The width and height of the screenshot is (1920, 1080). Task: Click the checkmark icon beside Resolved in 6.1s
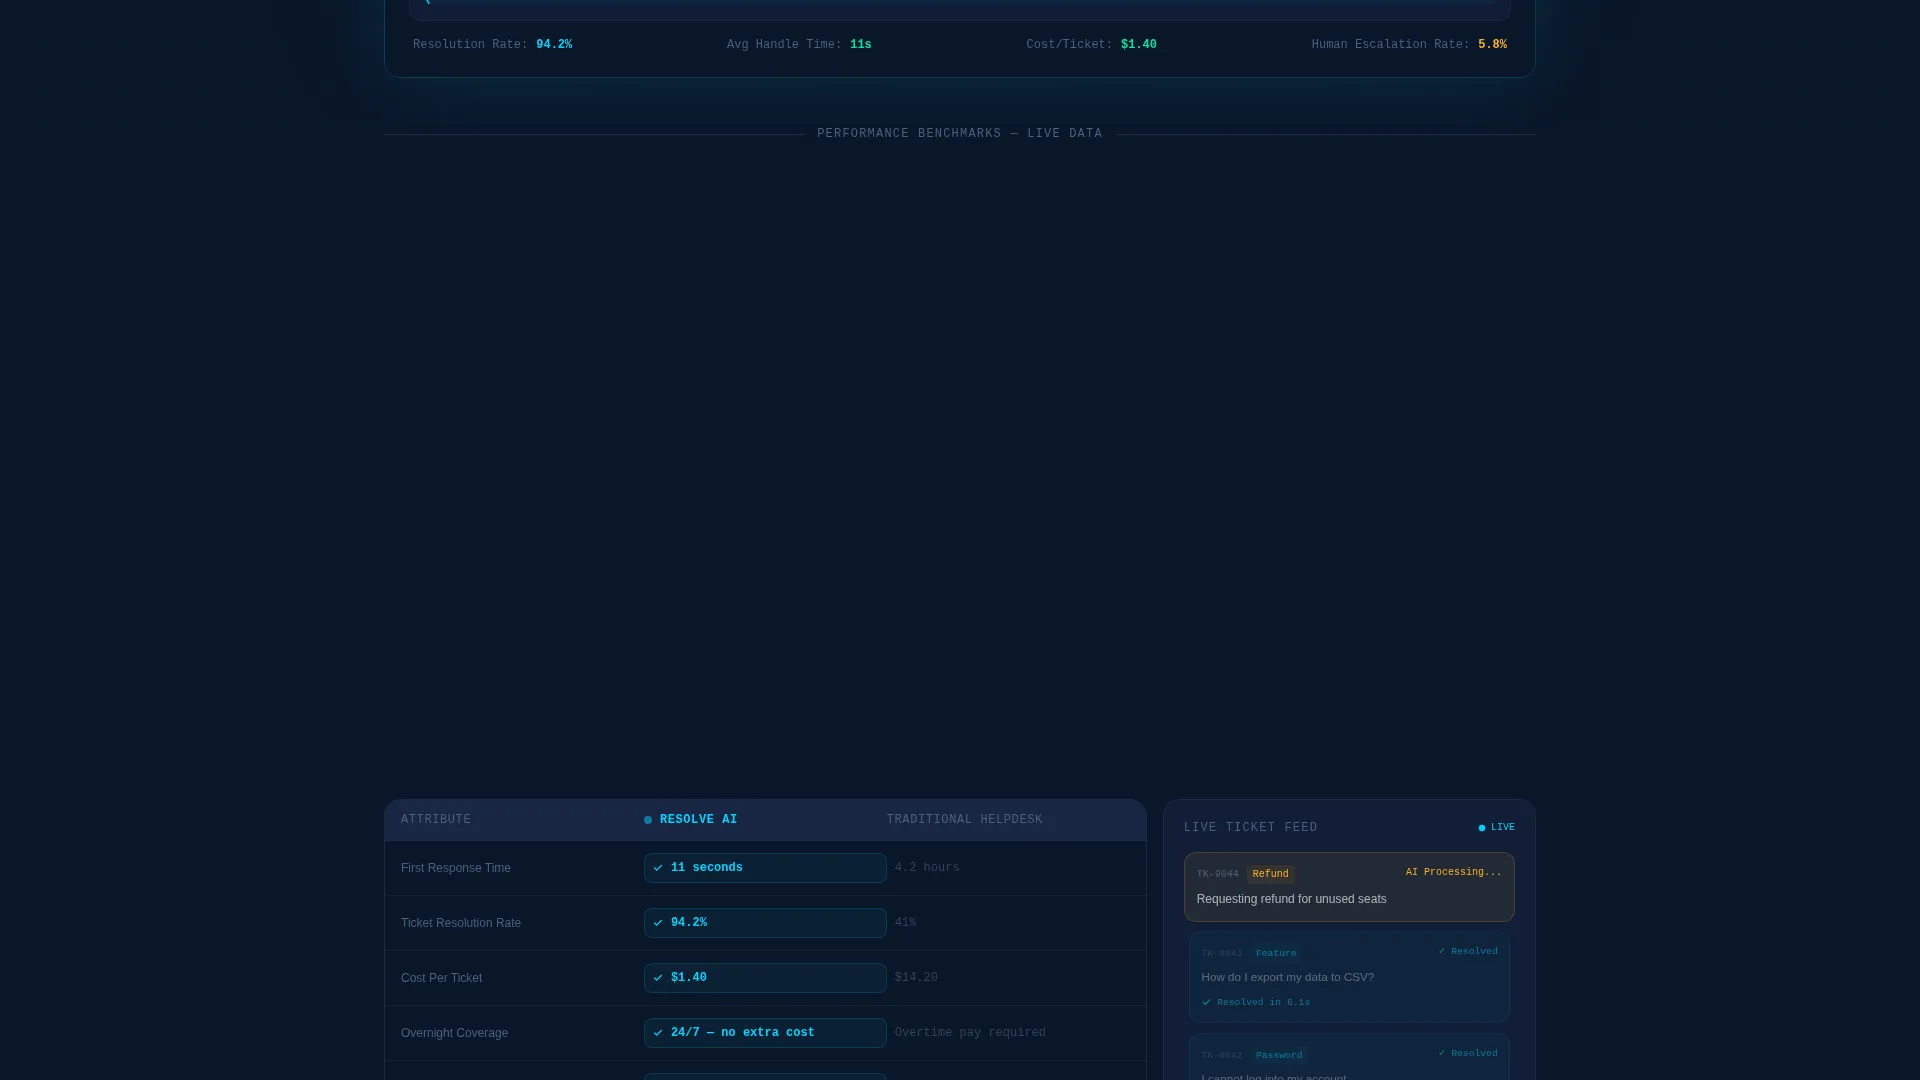pos(1206,1002)
